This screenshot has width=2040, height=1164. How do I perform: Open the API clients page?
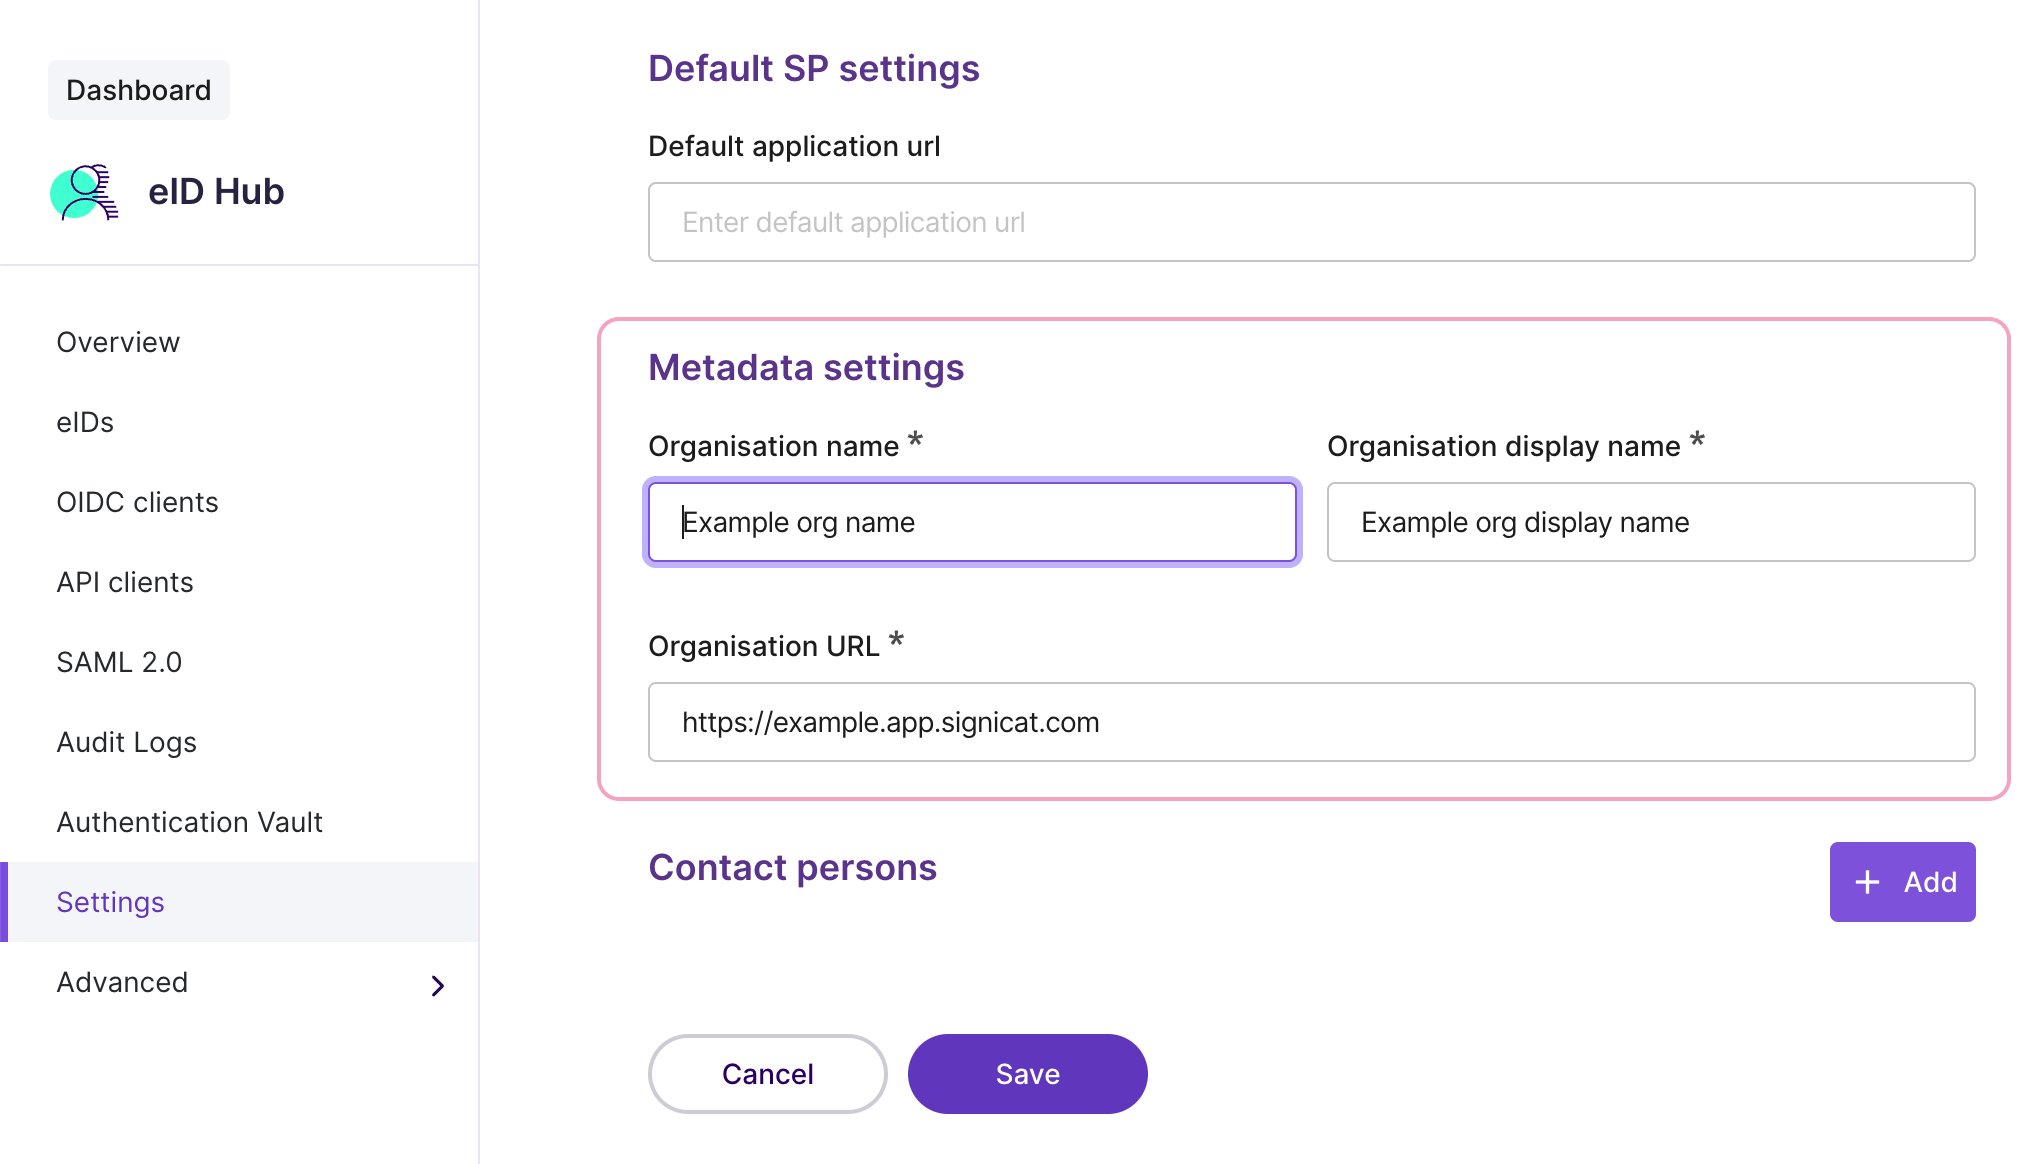point(124,581)
